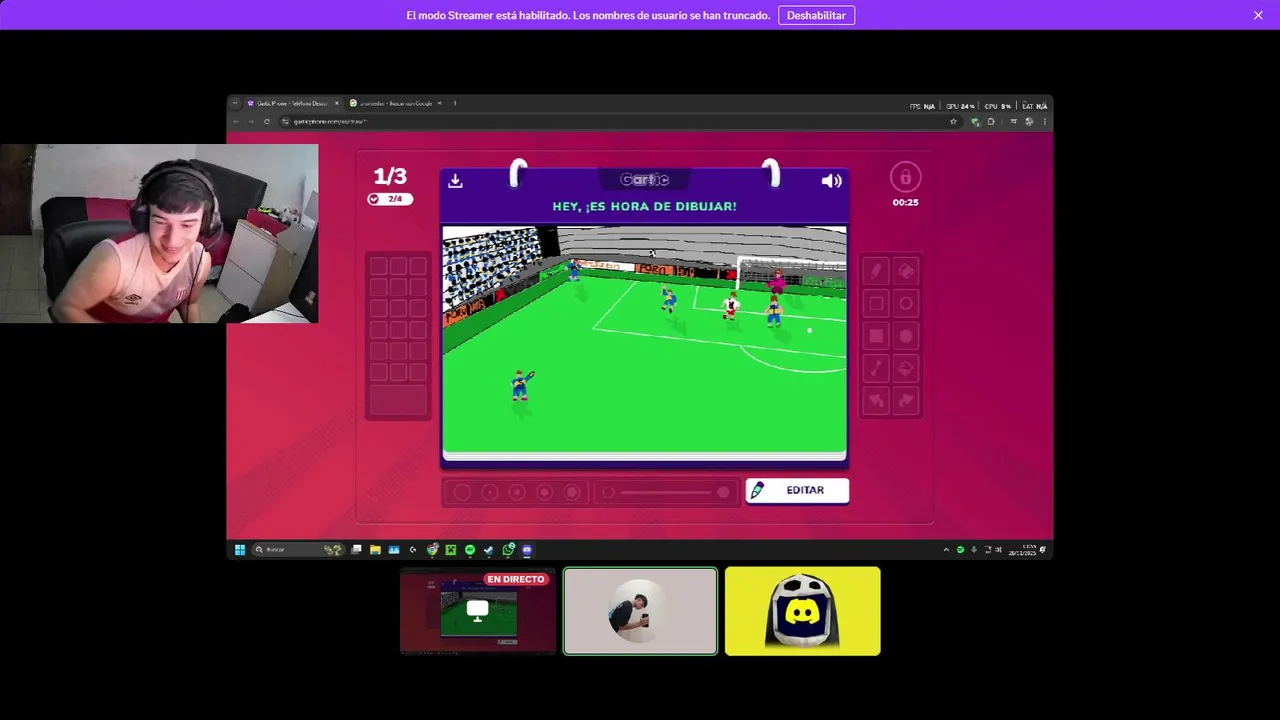The height and width of the screenshot is (720, 1280).
Task: Click the 2/4 players done indicator
Action: tap(389, 199)
